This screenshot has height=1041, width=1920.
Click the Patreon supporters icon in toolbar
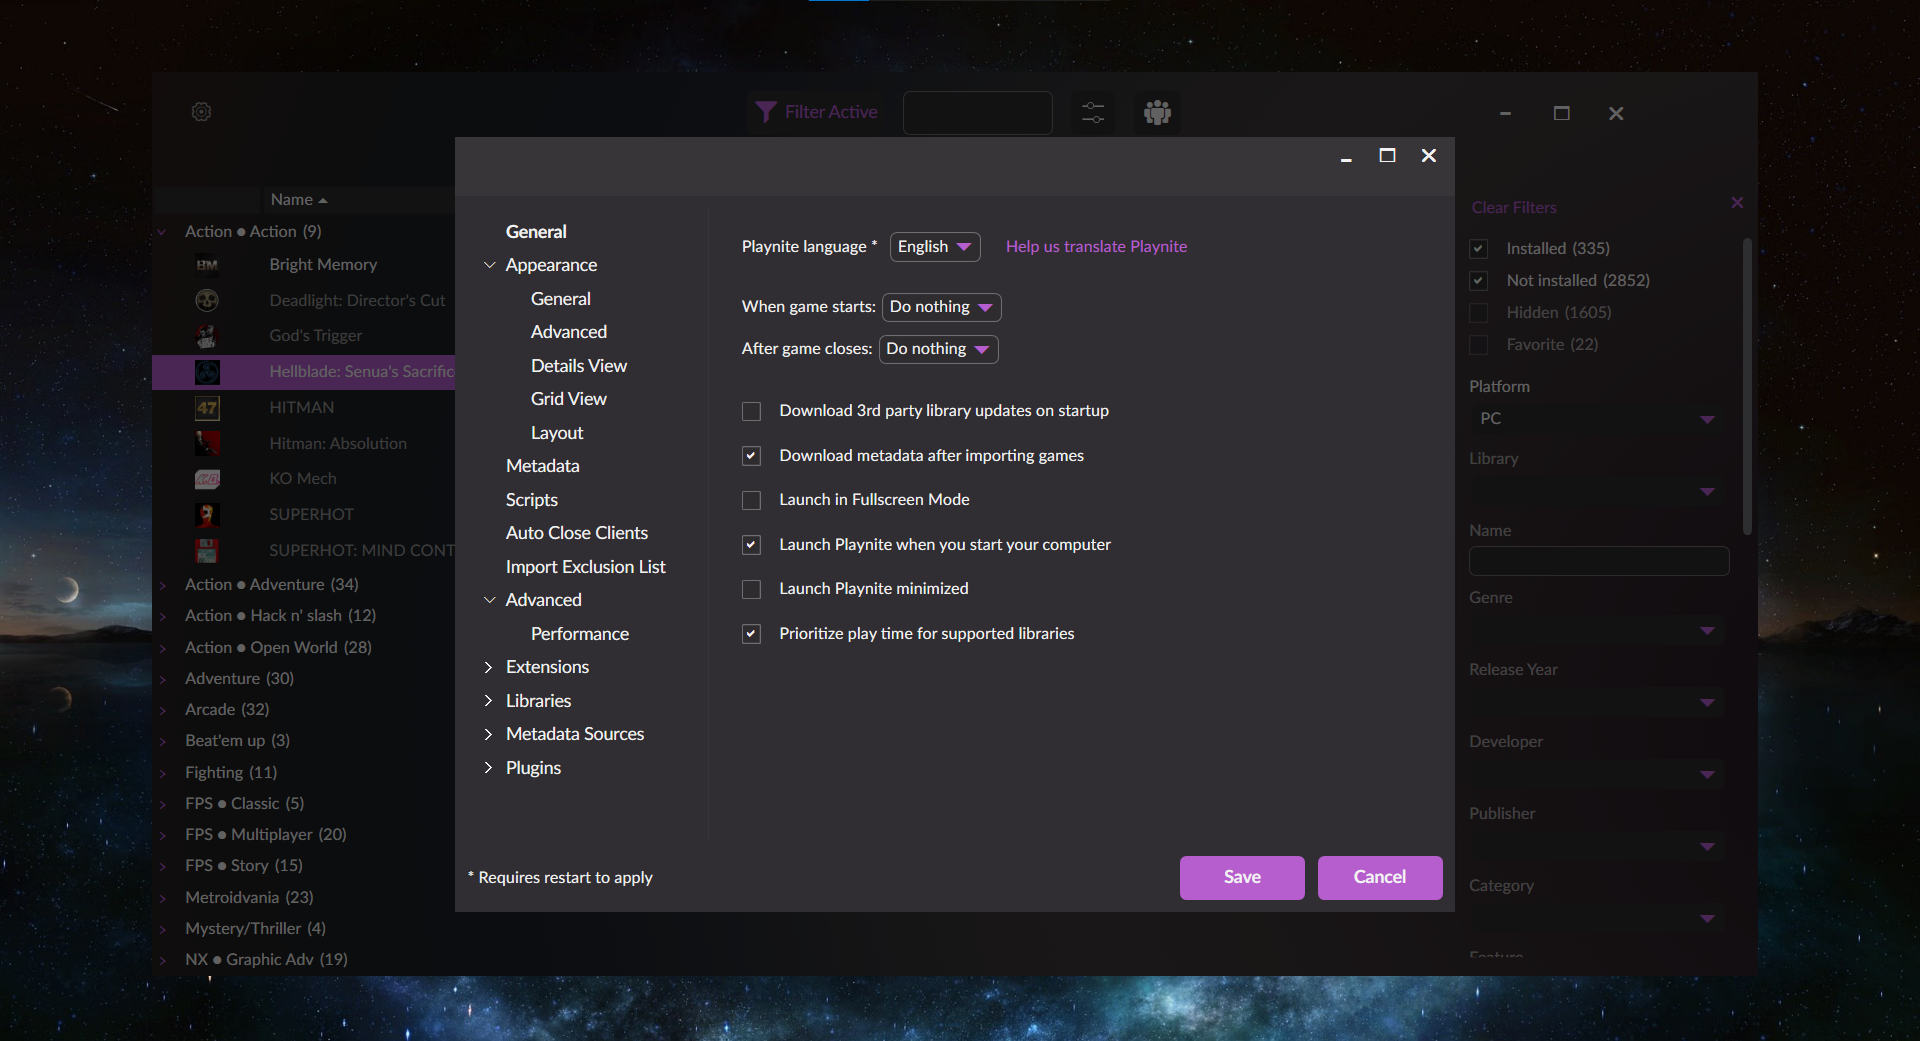(x=1157, y=113)
